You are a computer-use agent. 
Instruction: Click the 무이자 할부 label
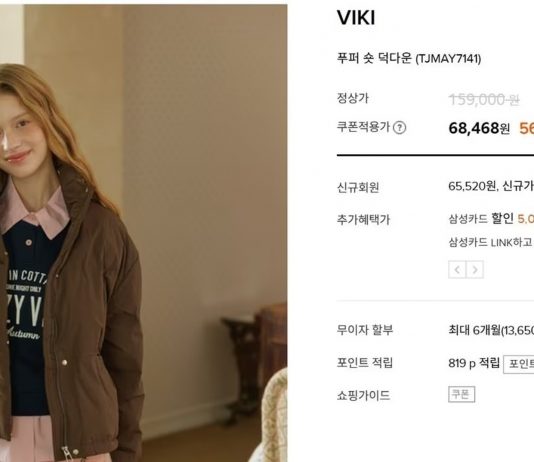point(365,330)
